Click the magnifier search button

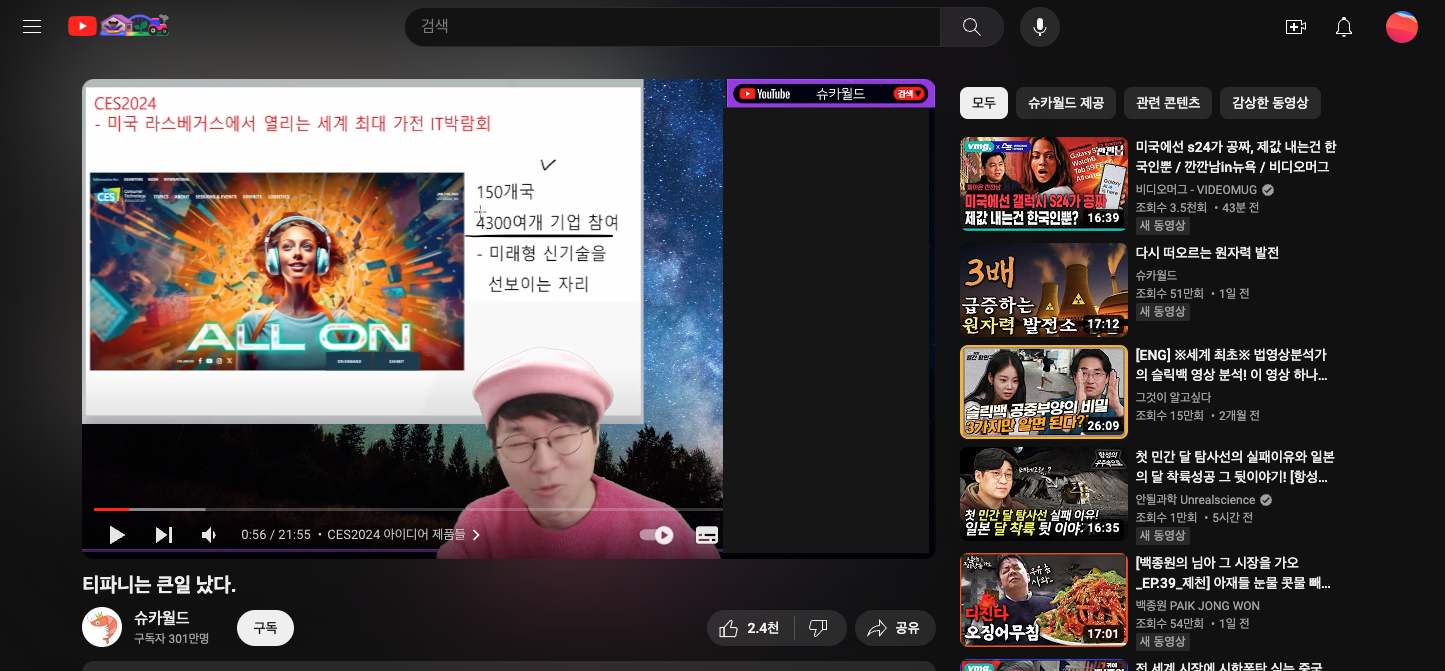tap(971, 27)
